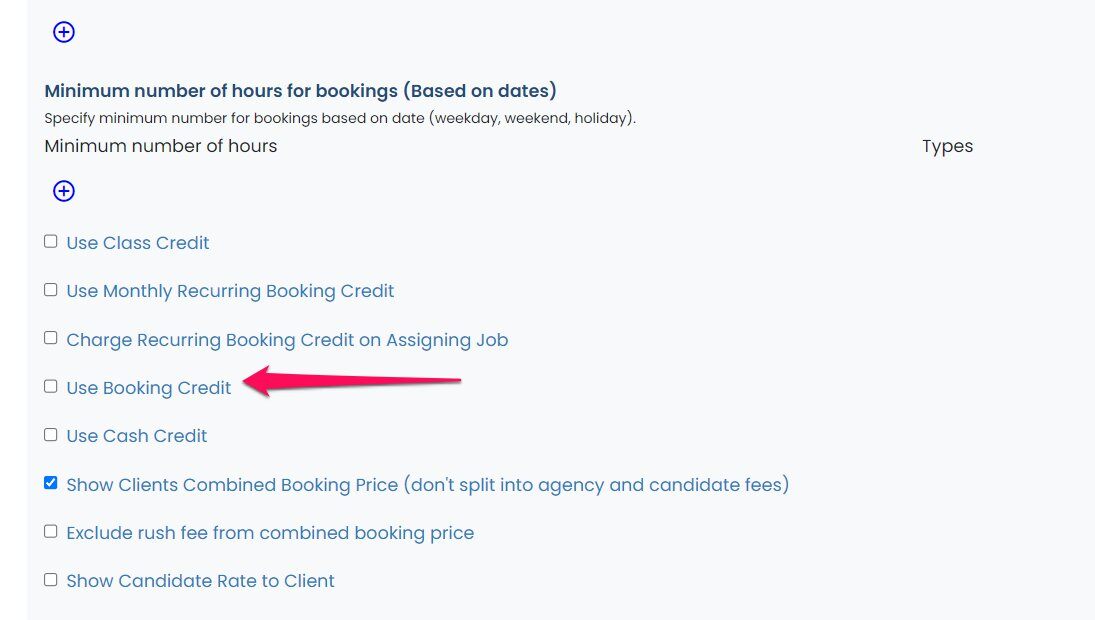Click the Show Candidate Rate to Client text
The image size is (1095, 620).
coord(200,581)
